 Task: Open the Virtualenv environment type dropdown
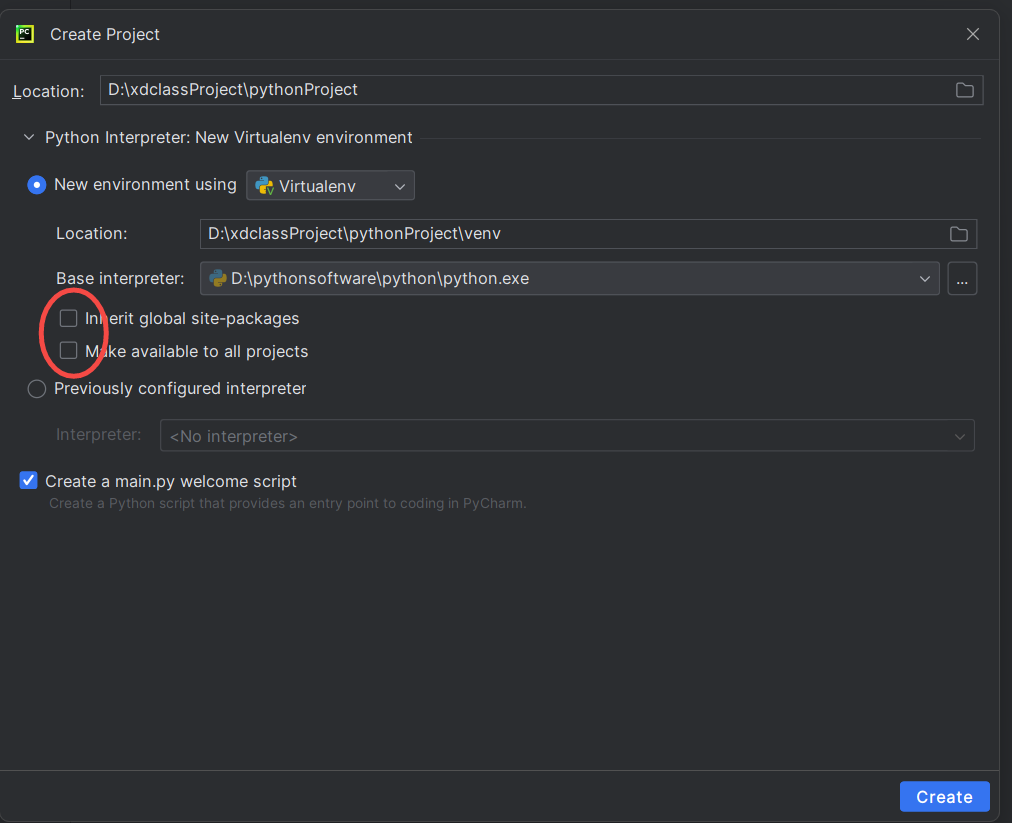click(x=330, y=186)
